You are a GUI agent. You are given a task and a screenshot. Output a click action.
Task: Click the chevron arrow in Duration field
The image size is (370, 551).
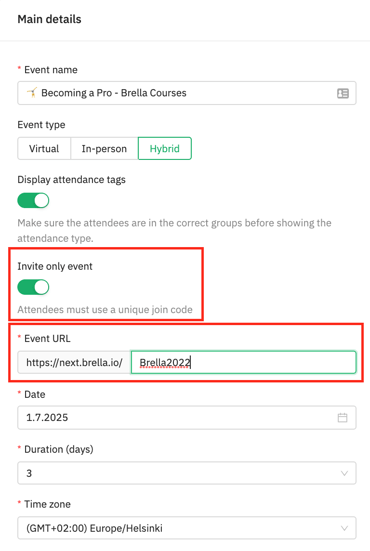click(344, 473)
